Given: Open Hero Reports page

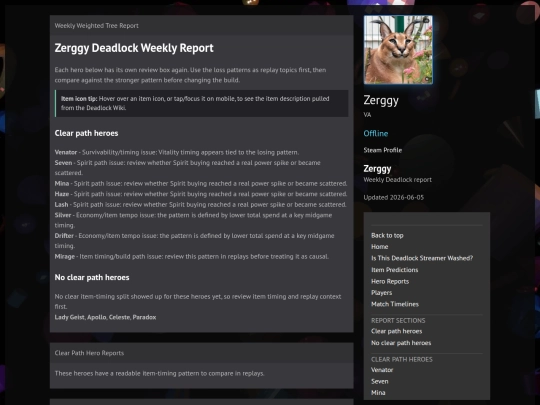Looking at the screenshot, I should click(390, 281).
